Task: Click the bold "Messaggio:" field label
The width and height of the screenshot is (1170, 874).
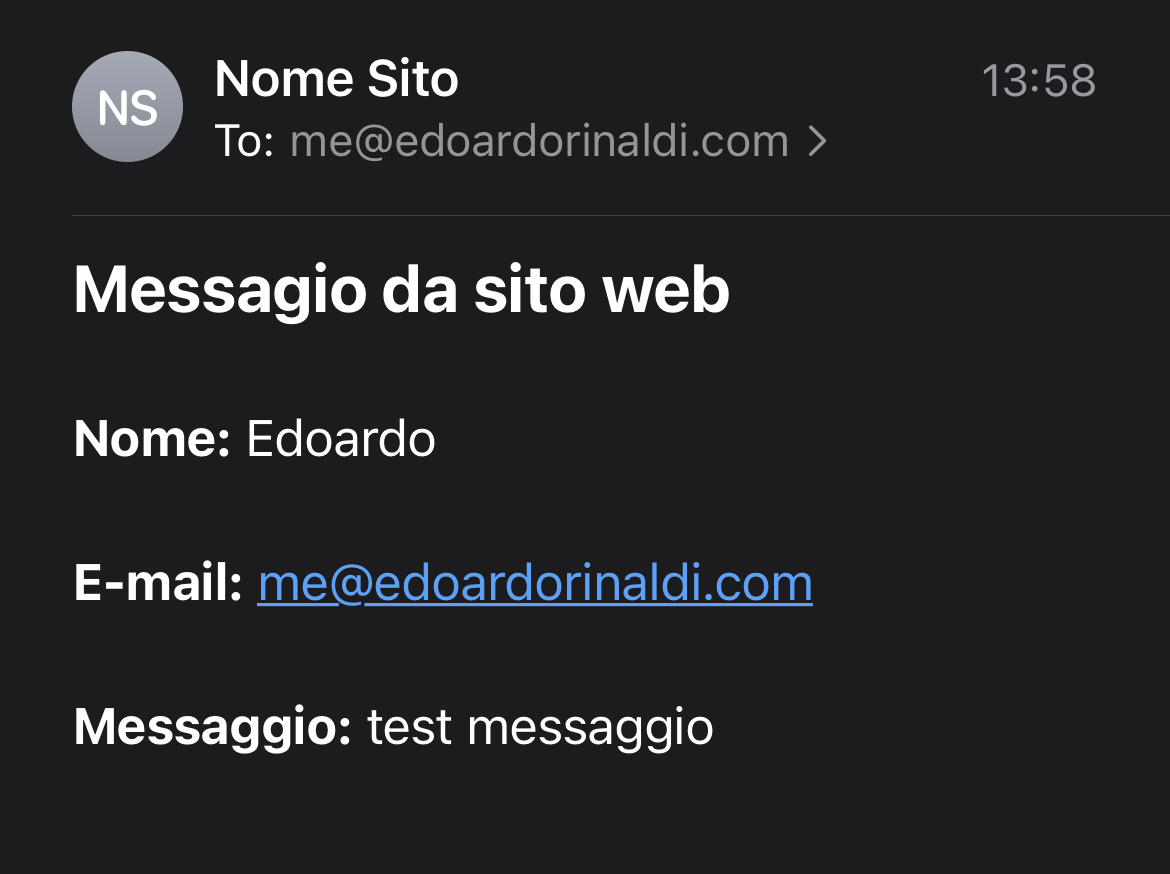Action: (212, 727)
